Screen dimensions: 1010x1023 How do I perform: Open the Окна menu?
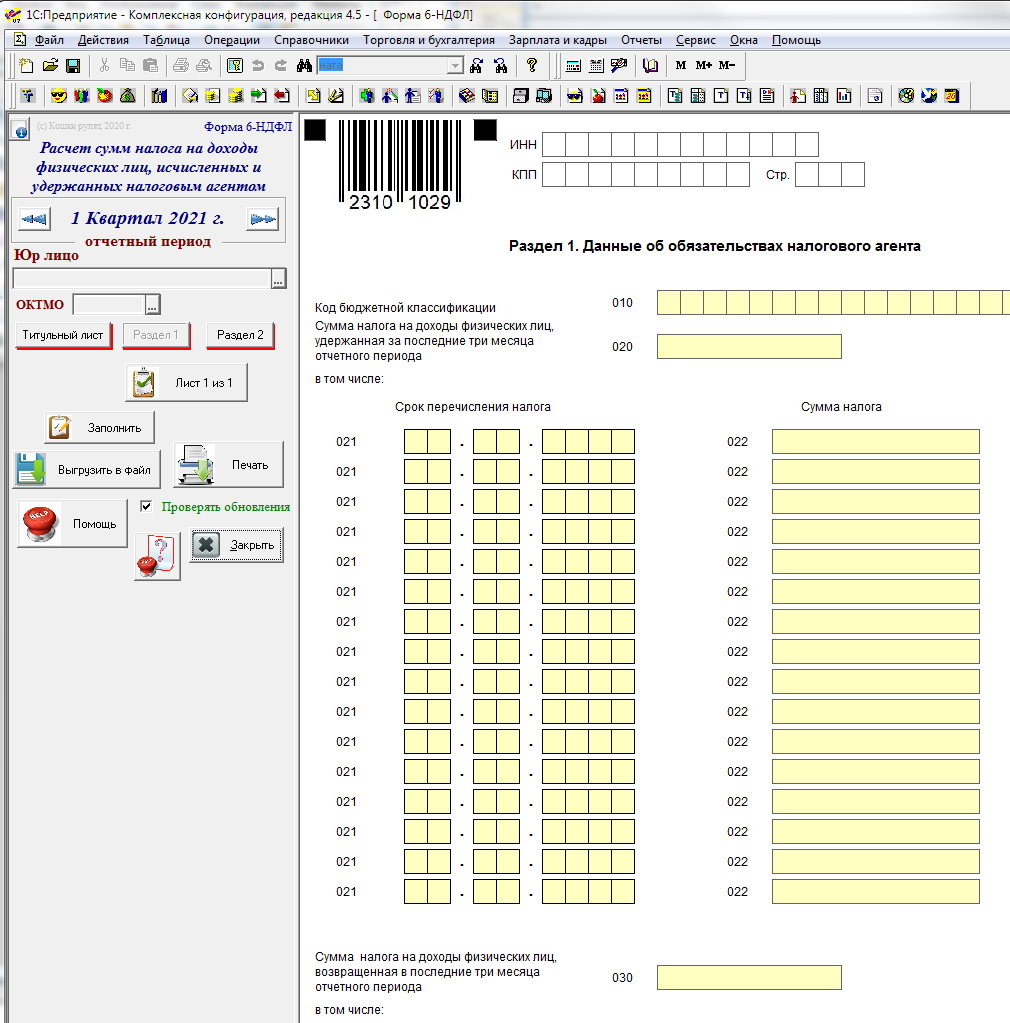click(x=744, y=40)
